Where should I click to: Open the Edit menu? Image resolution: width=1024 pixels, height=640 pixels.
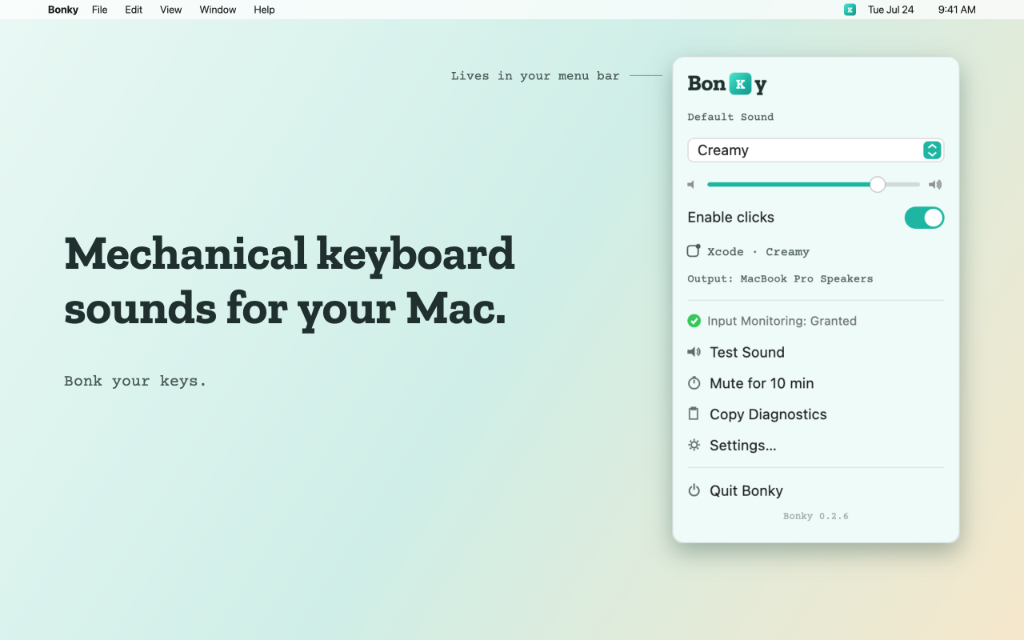point(133,10)
